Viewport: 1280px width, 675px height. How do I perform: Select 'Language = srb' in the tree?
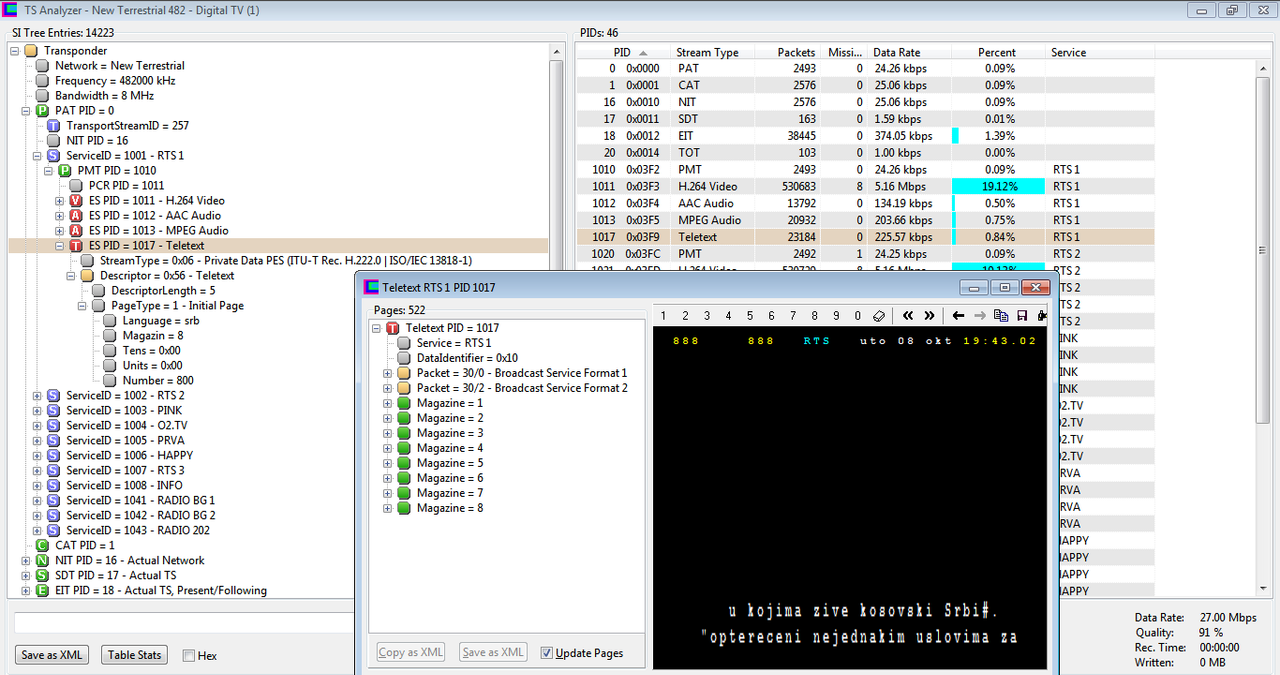161,321
